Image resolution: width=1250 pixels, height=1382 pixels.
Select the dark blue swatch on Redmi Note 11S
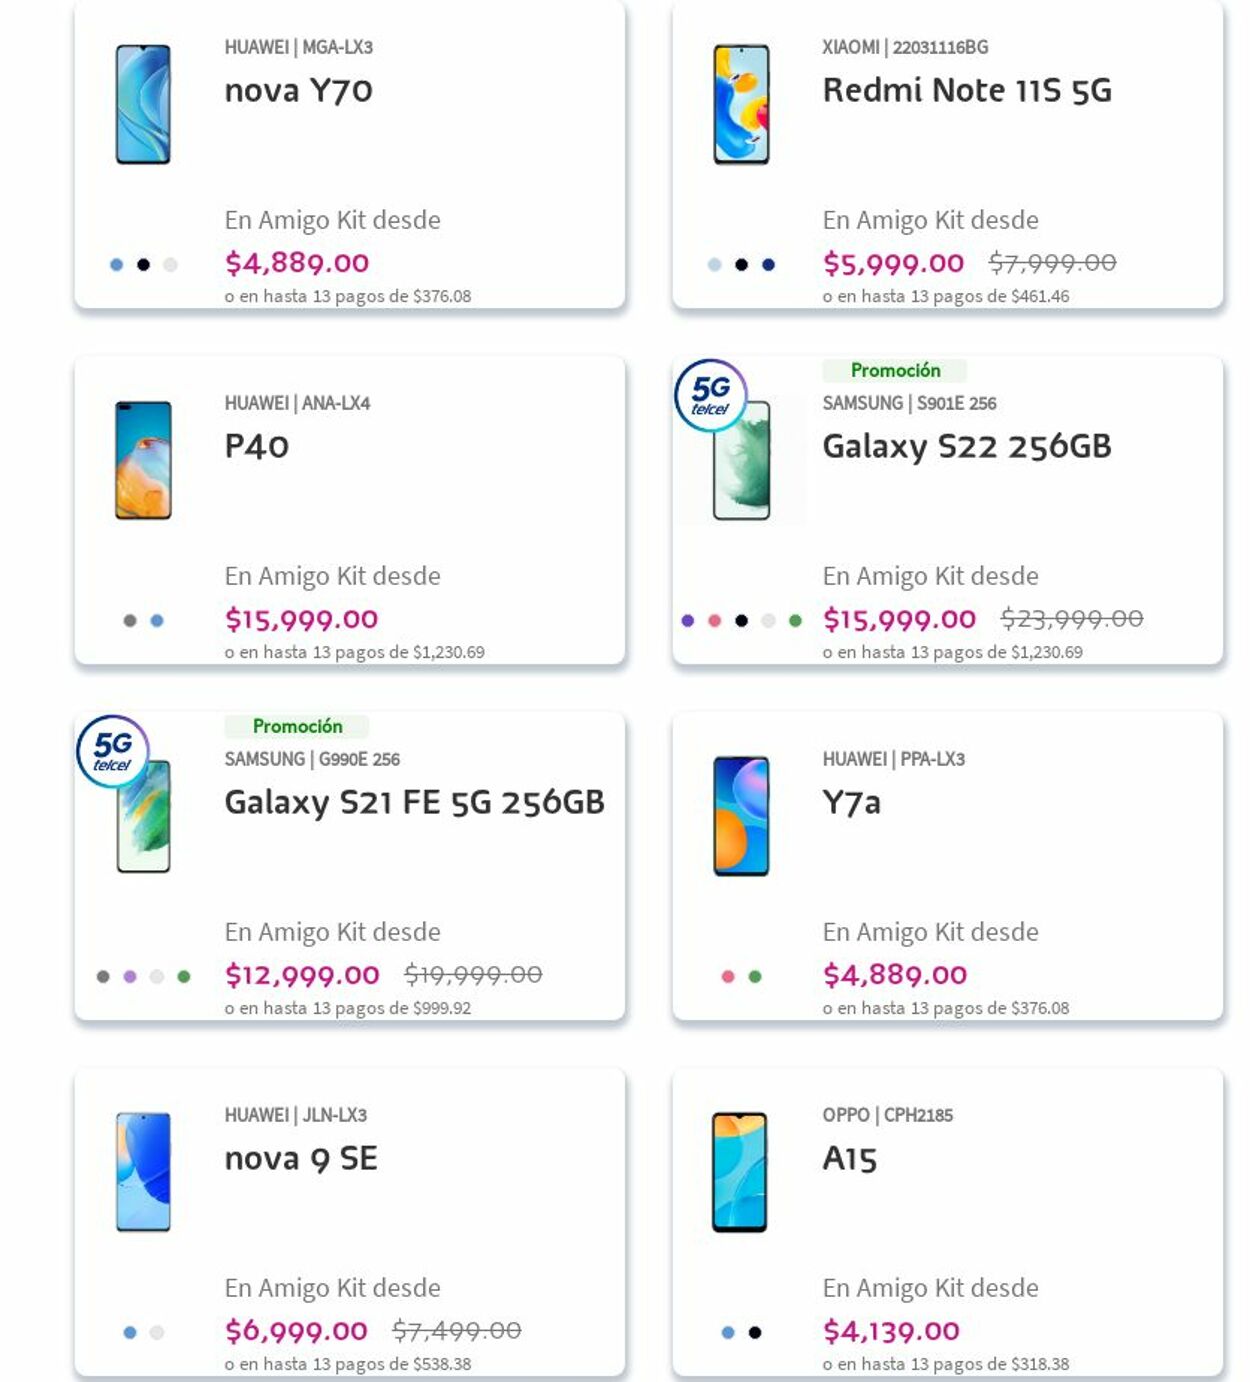(767, 263)
